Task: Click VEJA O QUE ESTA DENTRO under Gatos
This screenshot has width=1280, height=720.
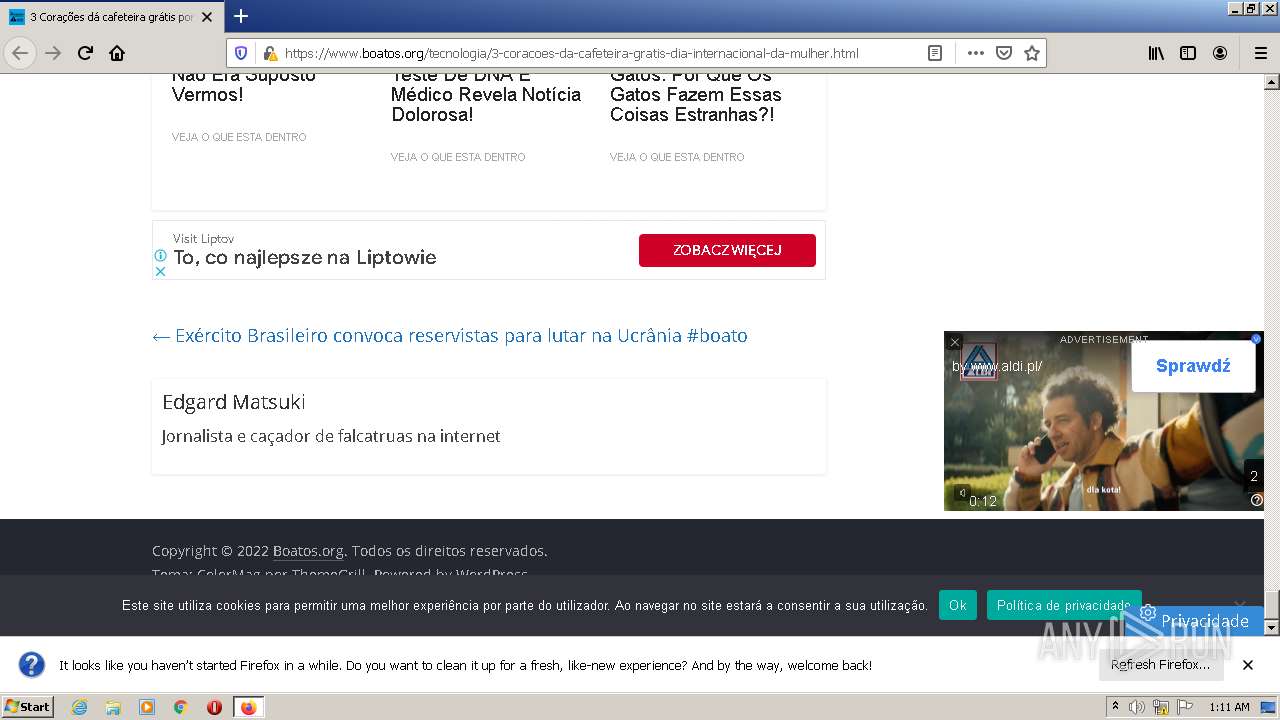Action: 677,157
